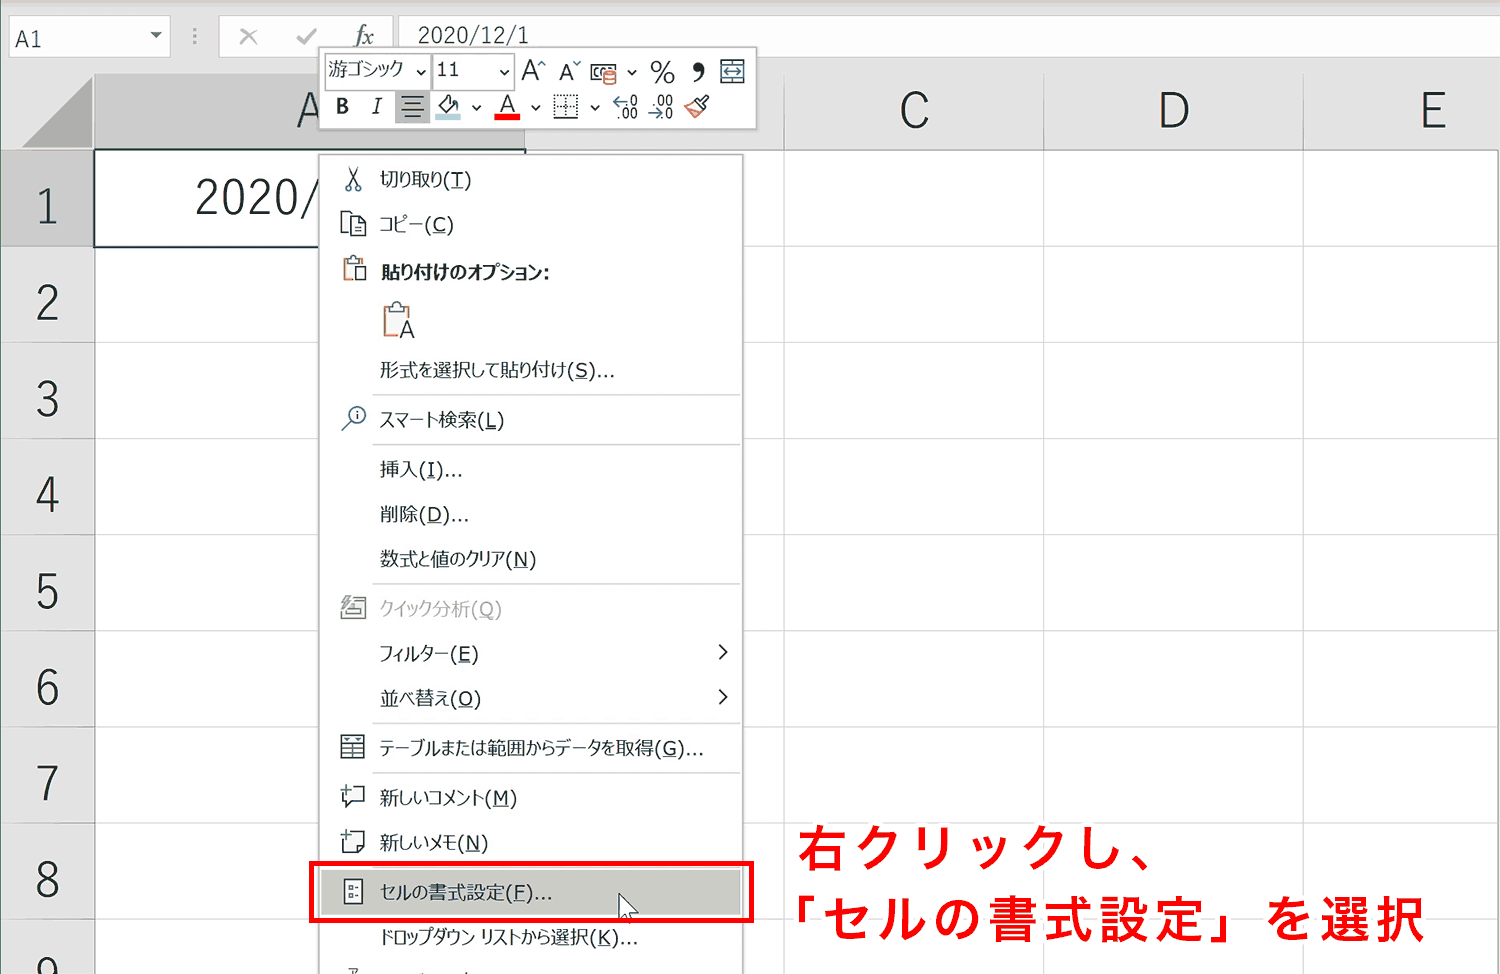Confirm the formula bar entry

306,37
